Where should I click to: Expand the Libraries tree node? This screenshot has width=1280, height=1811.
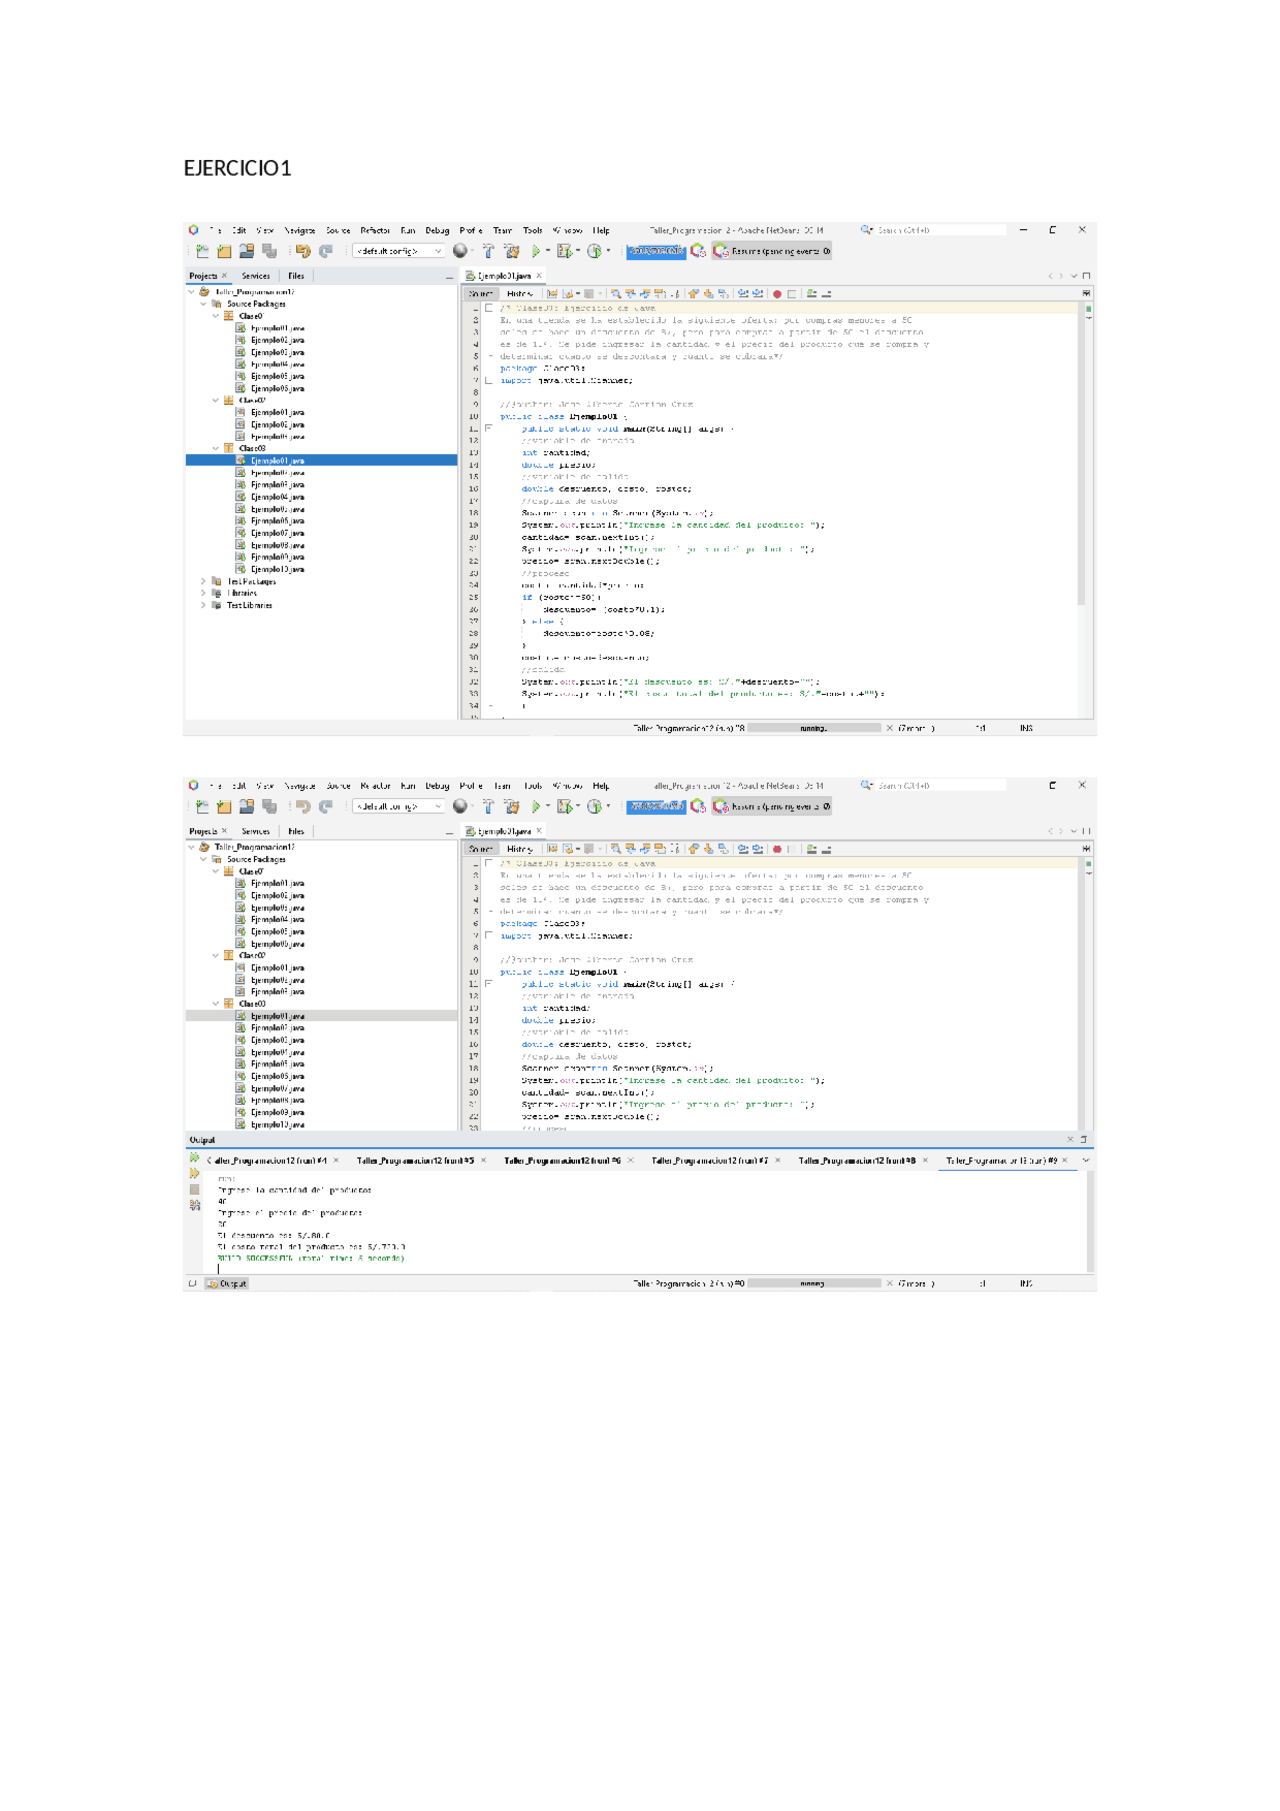(x=203, y=593)
